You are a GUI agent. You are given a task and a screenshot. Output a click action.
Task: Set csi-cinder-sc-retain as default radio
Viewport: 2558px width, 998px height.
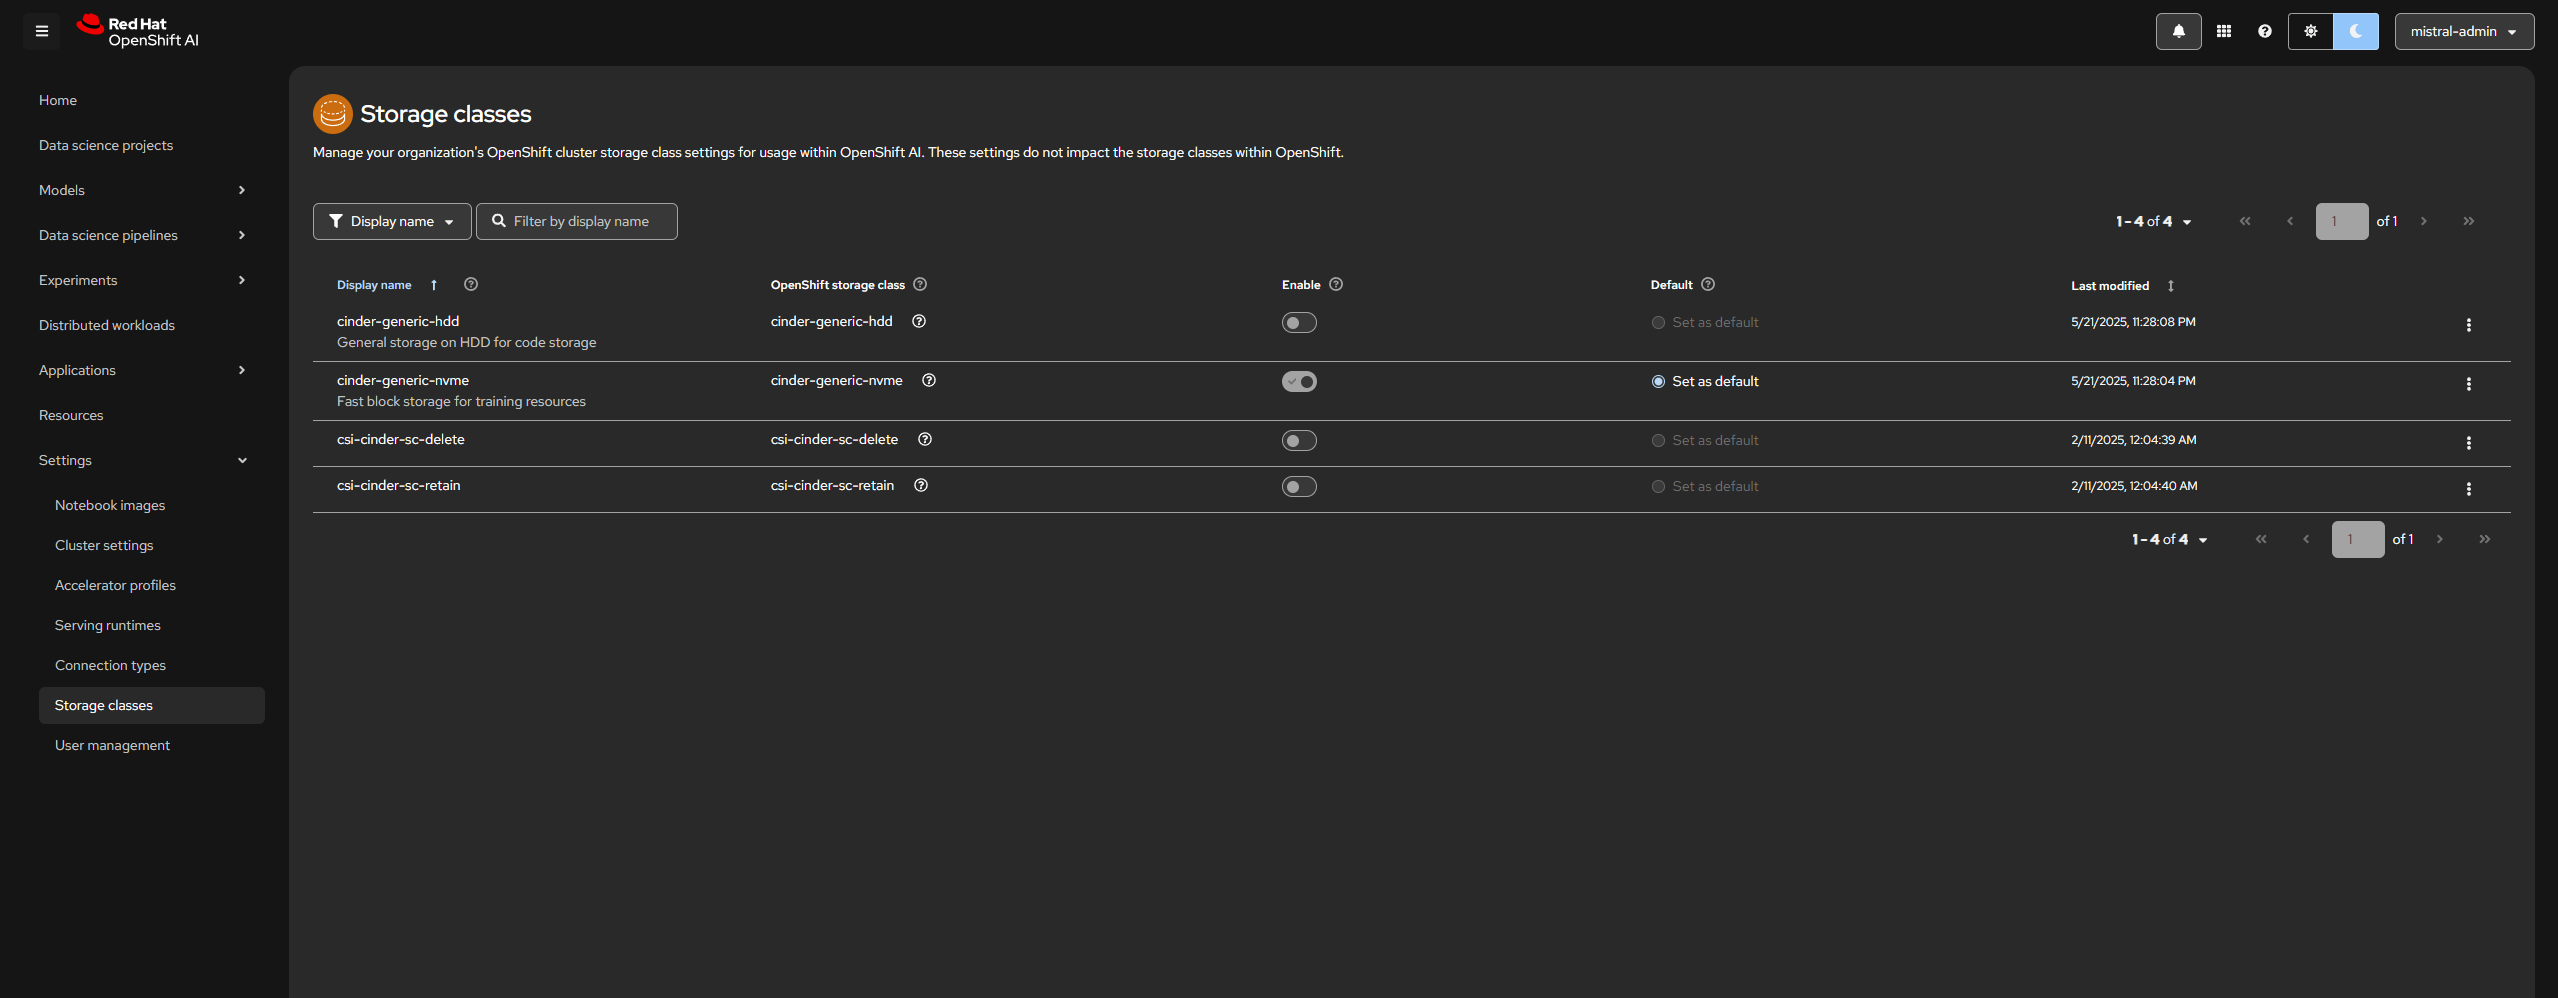1658,487
